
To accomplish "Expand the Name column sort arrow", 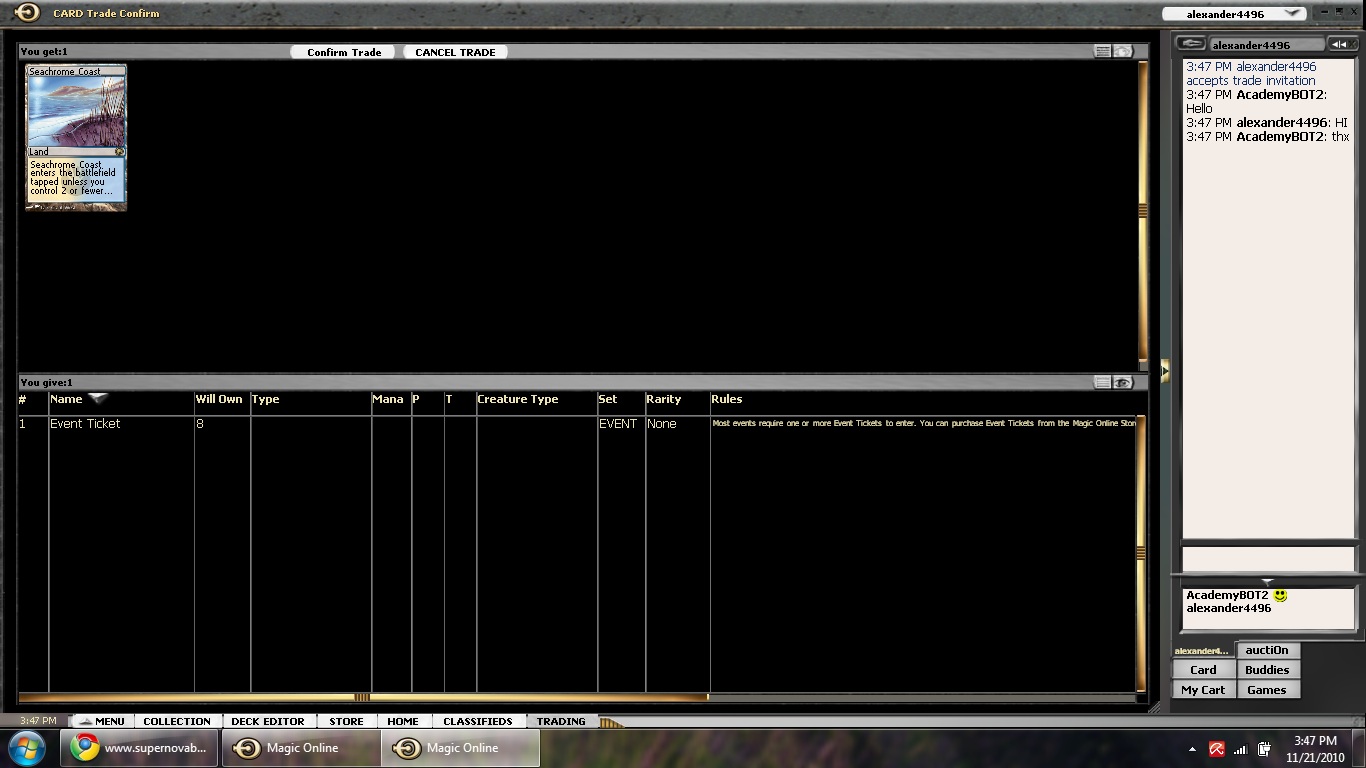I will coord(97,399).
